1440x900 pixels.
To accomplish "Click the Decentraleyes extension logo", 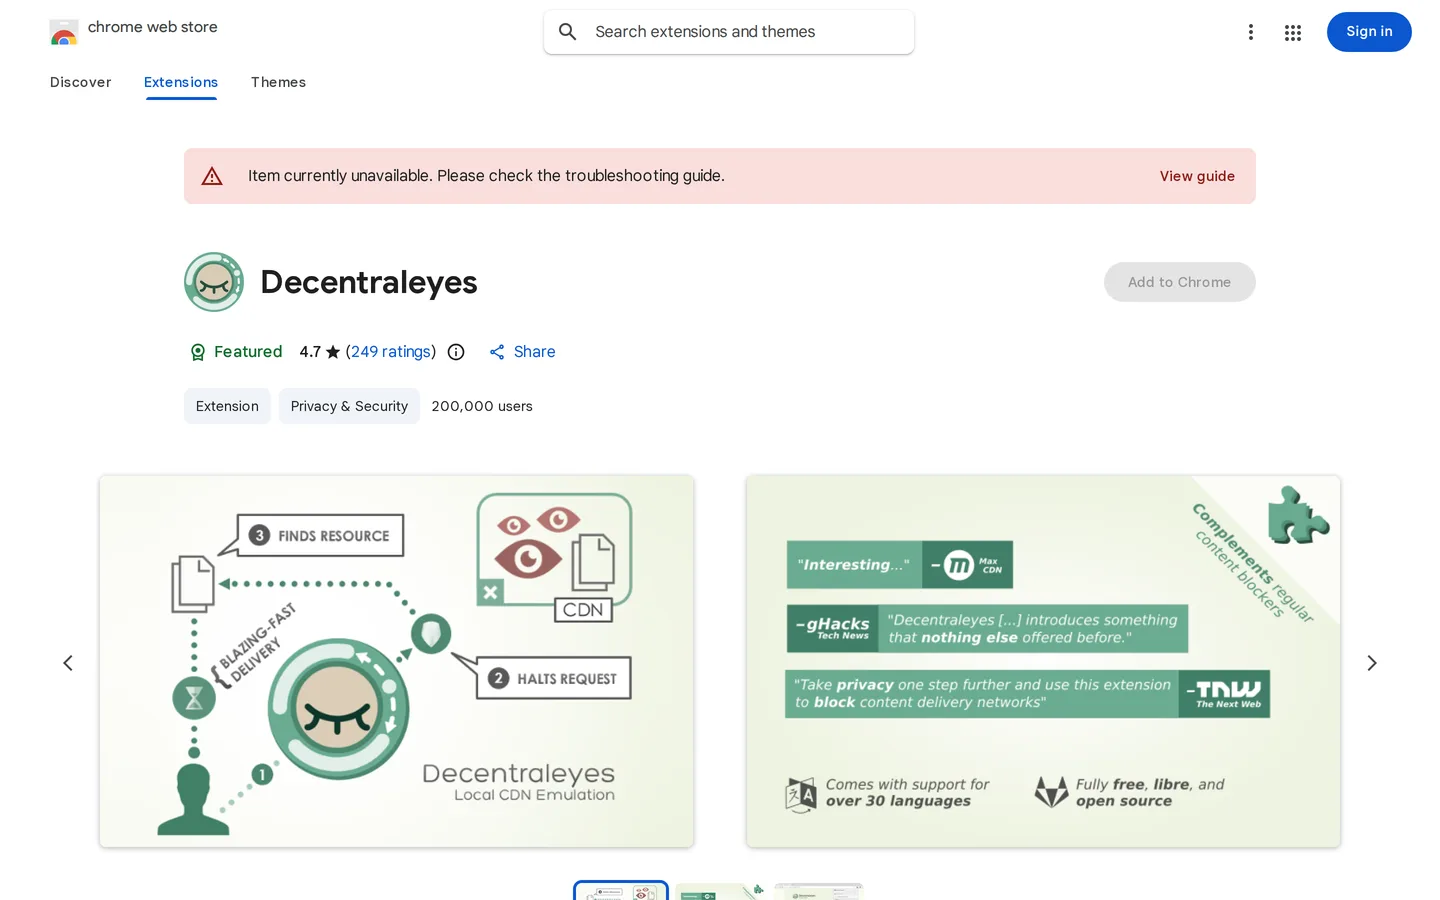I will (214, 282).
